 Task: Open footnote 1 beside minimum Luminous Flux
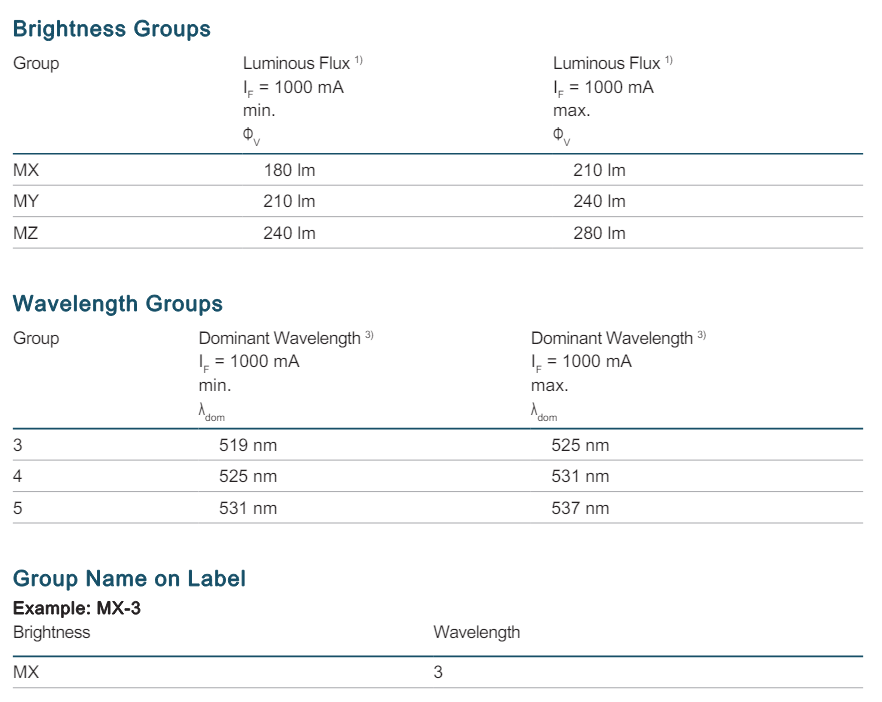[358, 60]
